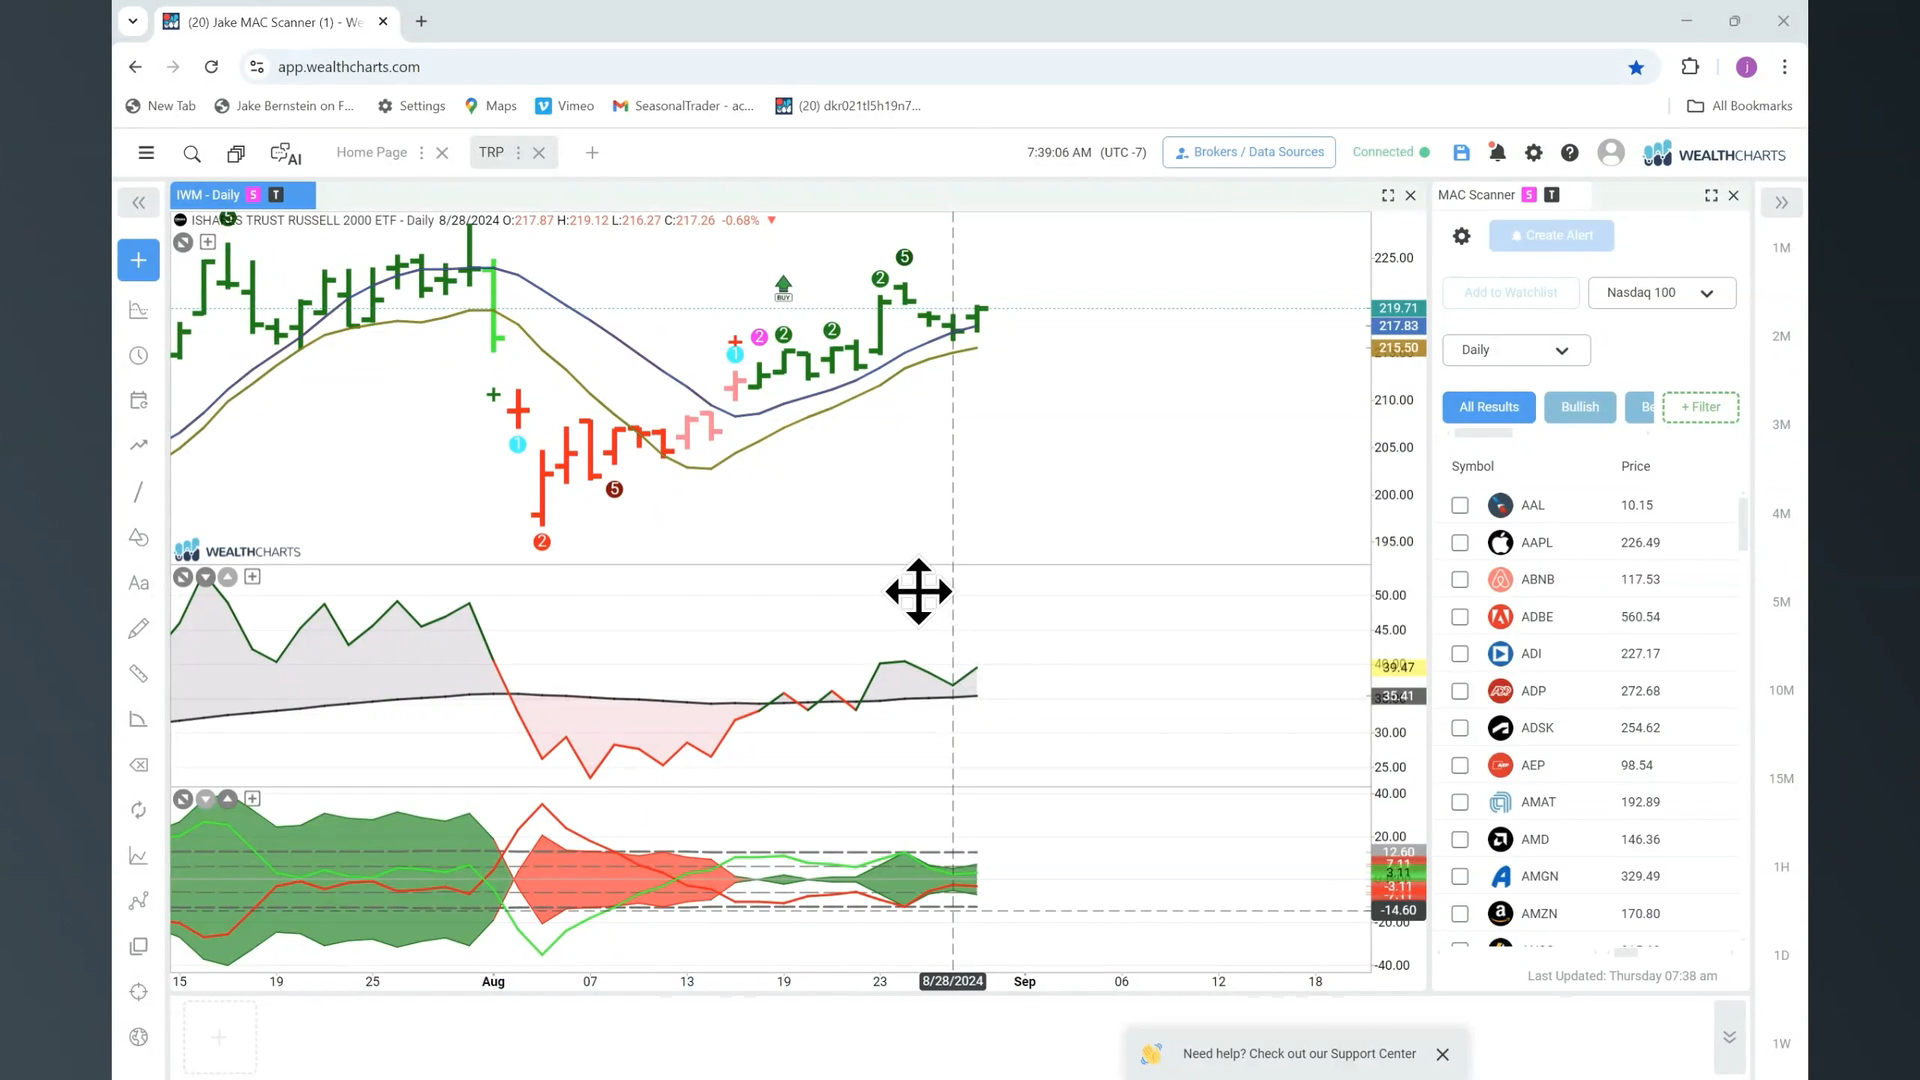This screenshot has width=1920, height=1080.
Task: Open MAC Scanner settings gear
Action: [1461, 236]
